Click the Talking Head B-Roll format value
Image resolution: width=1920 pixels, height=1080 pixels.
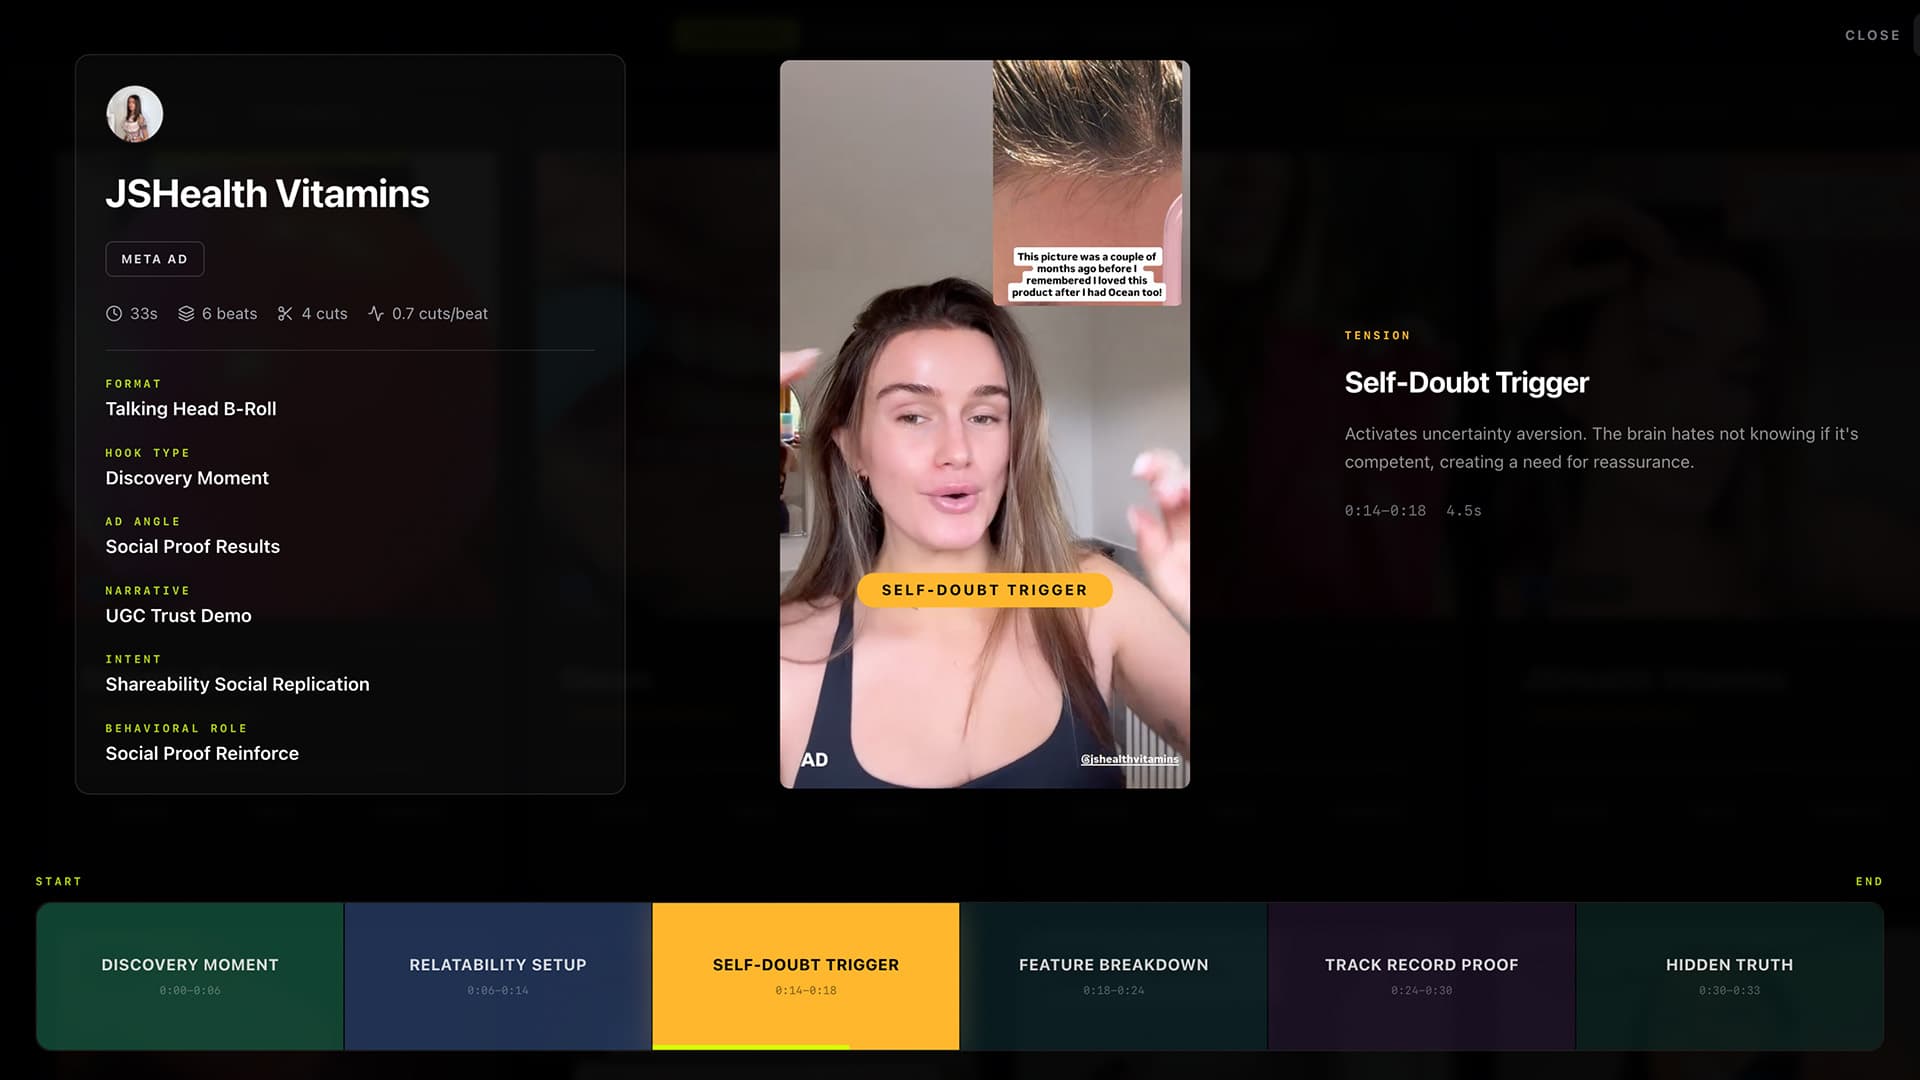coord(191,409)
